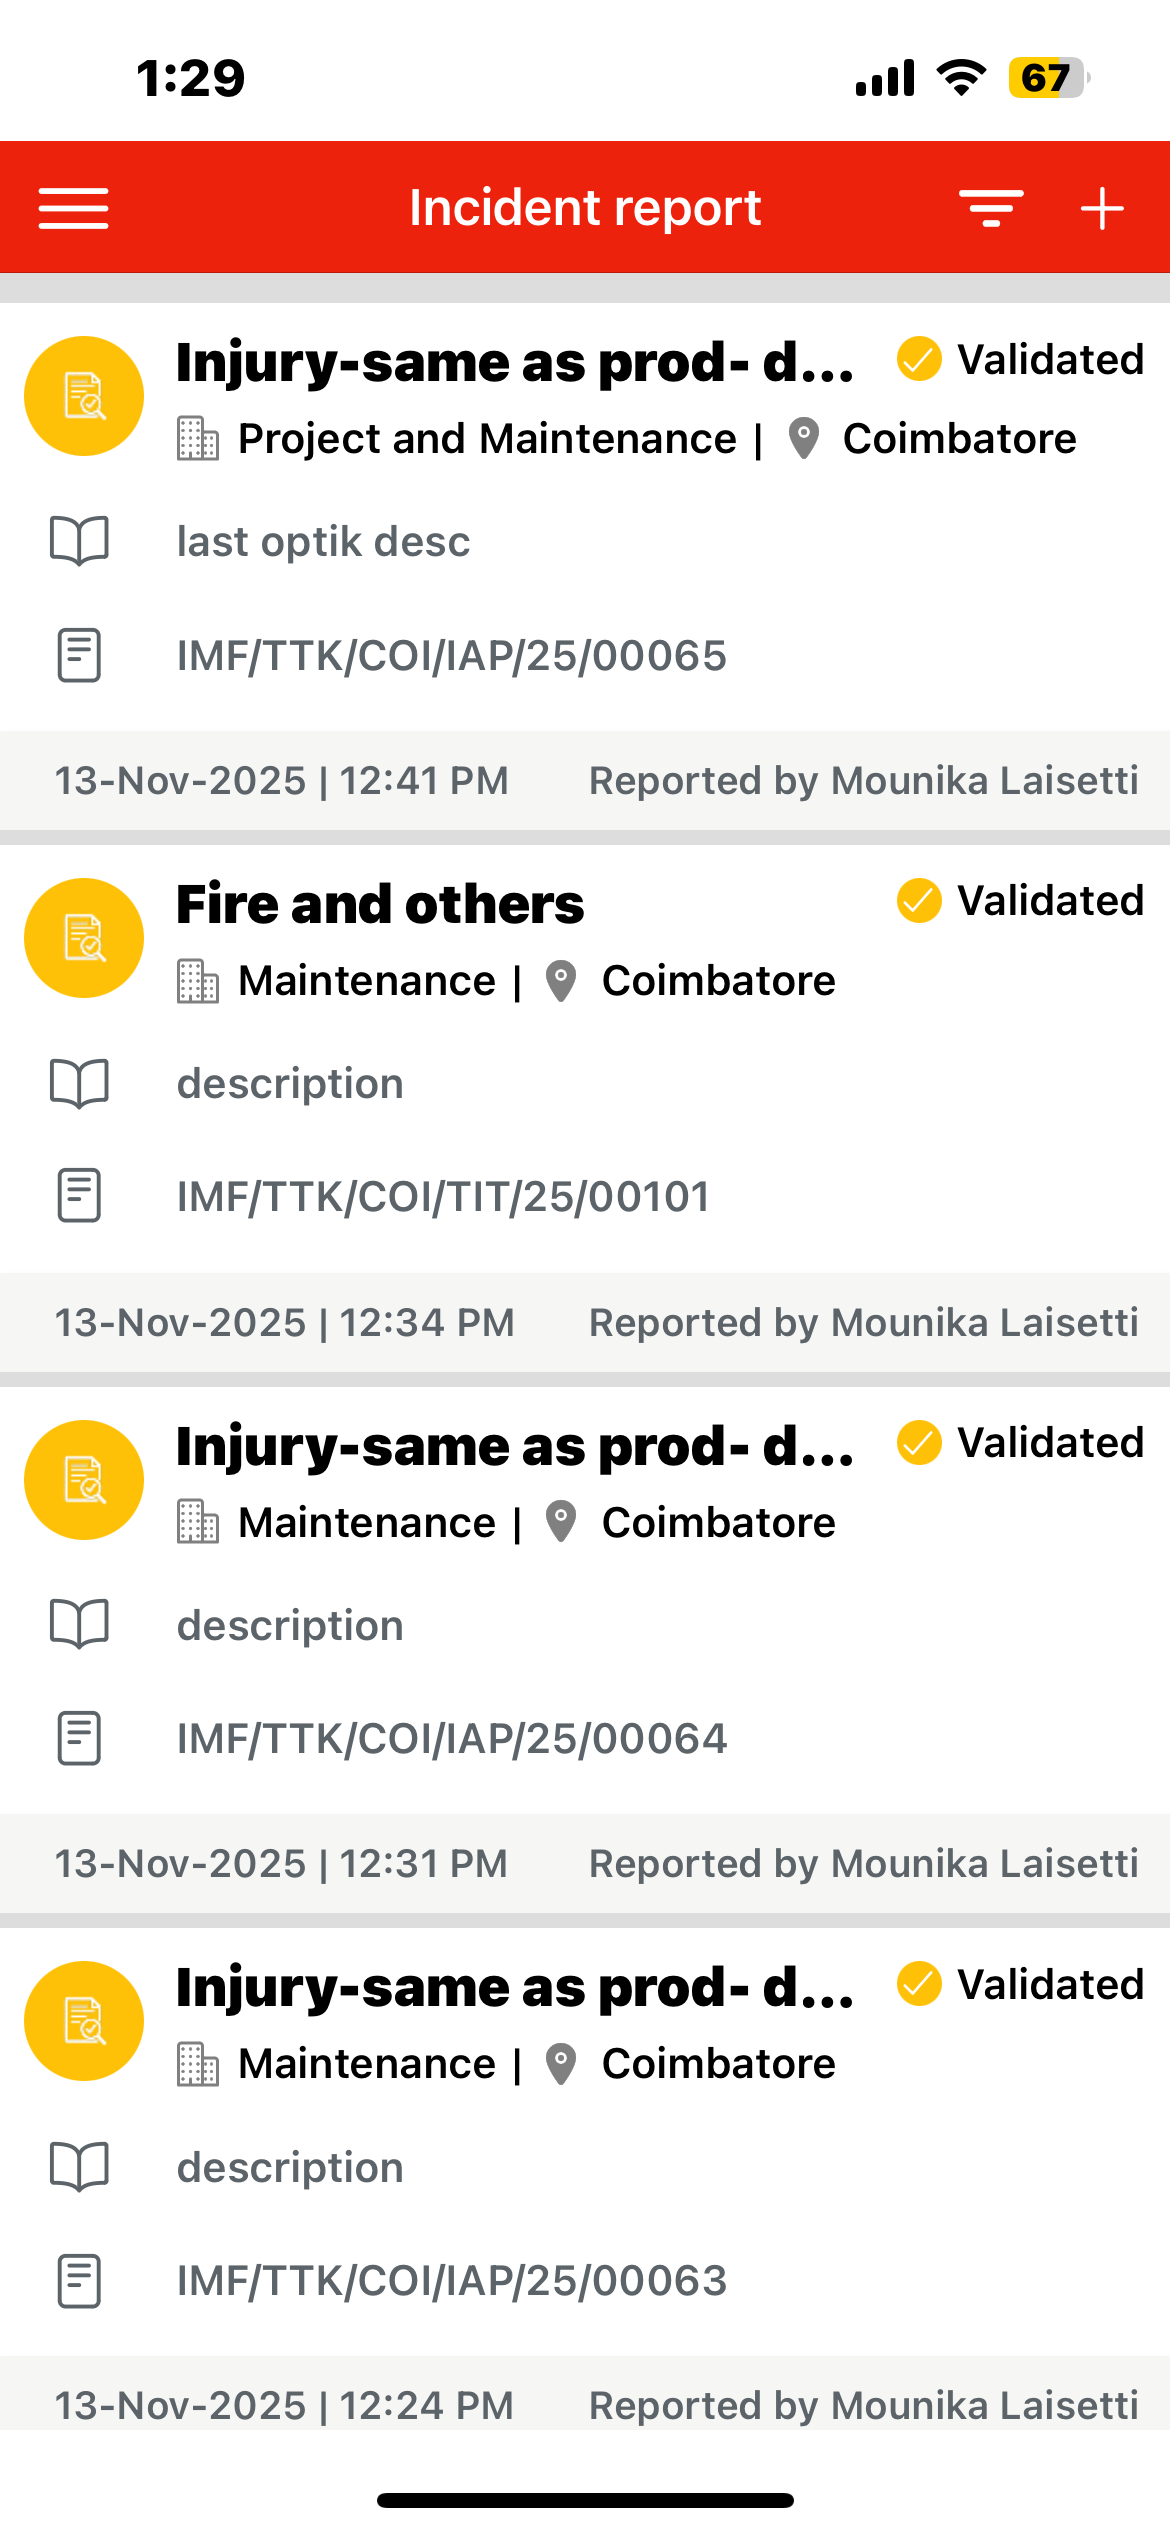Tap 'Project and Maintenance' department label

(x=487, y=439)
